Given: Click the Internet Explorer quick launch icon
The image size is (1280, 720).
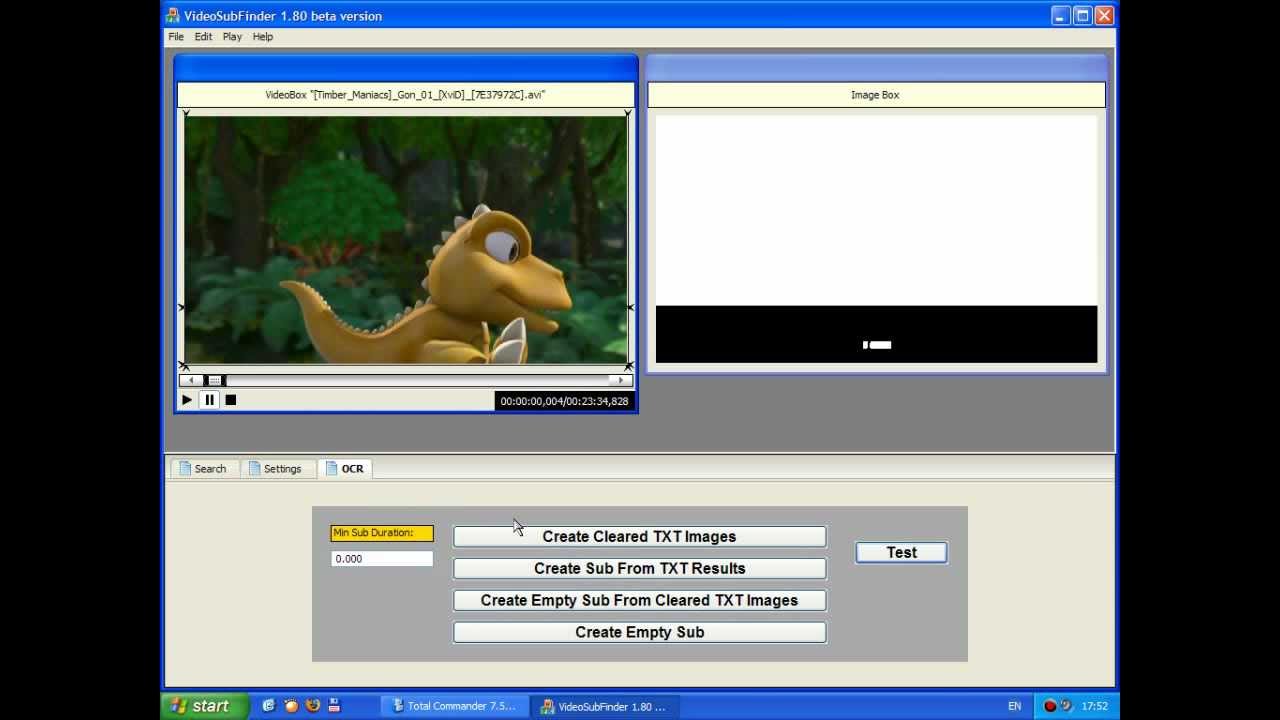Looking at the screenshot, I should click(x=269, y=706).
